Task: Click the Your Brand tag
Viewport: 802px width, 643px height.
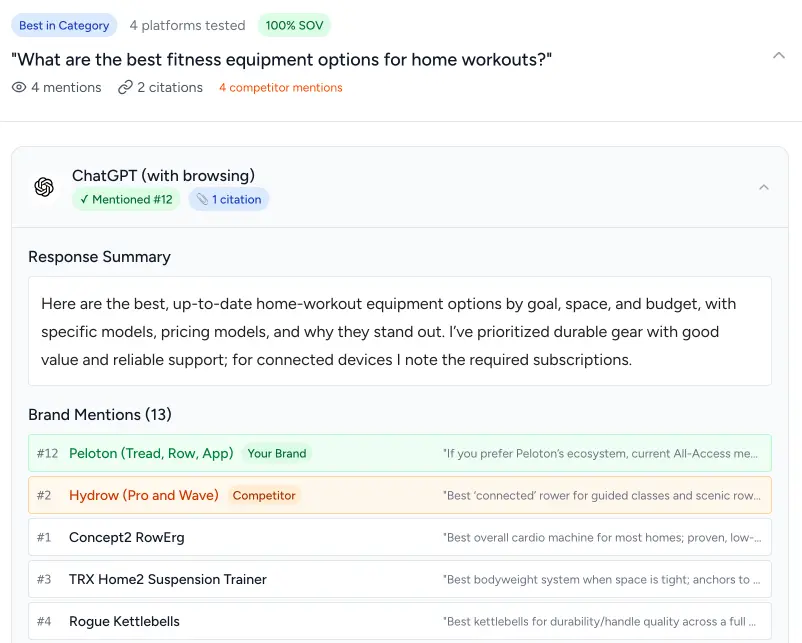Action: coord(277,453)
